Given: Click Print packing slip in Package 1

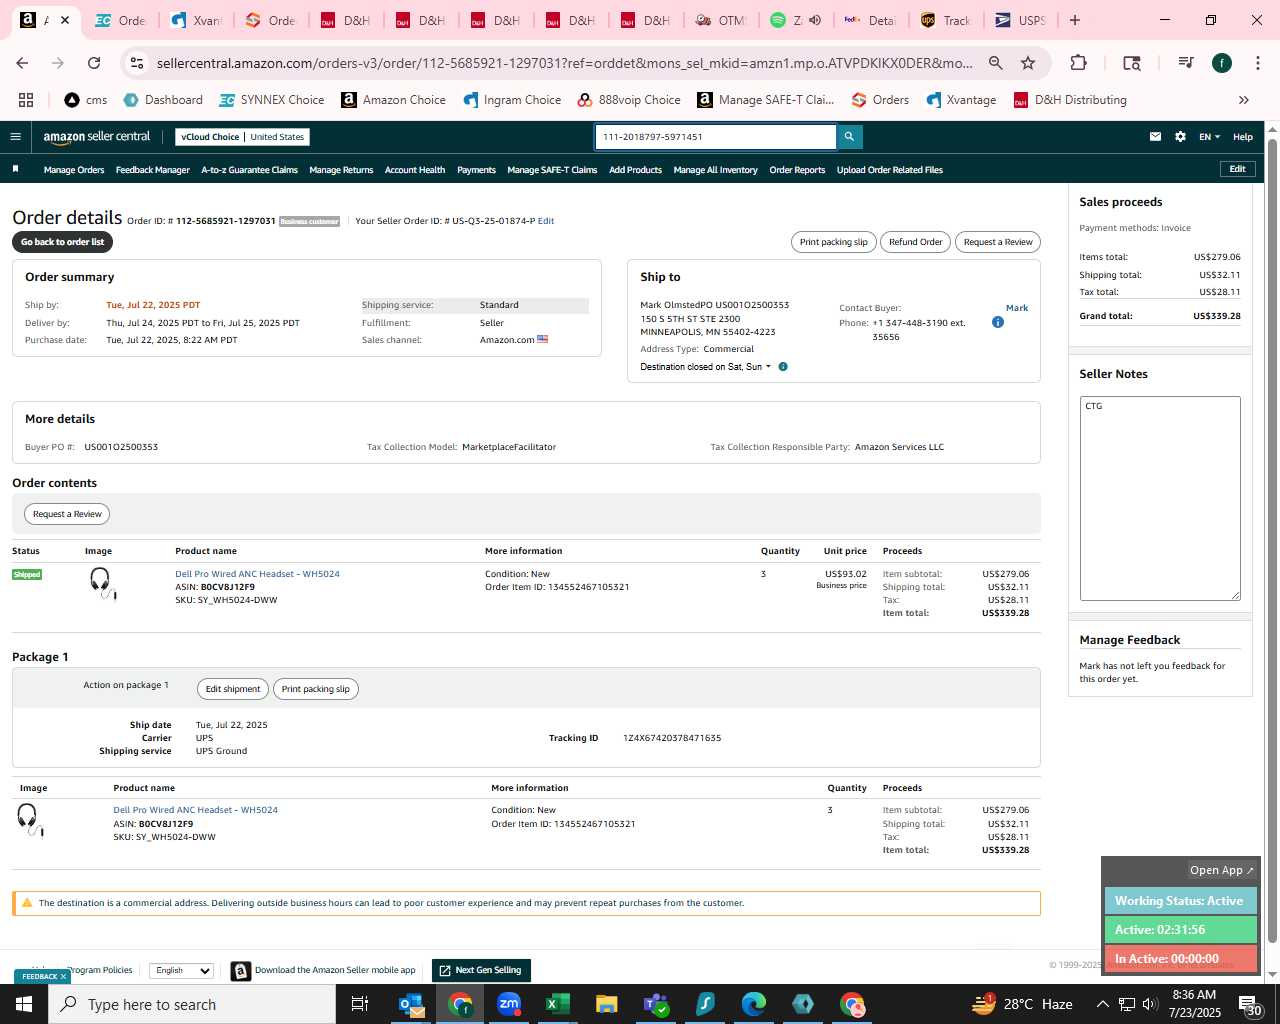Looking at the screenshot, I should (316, 689).
